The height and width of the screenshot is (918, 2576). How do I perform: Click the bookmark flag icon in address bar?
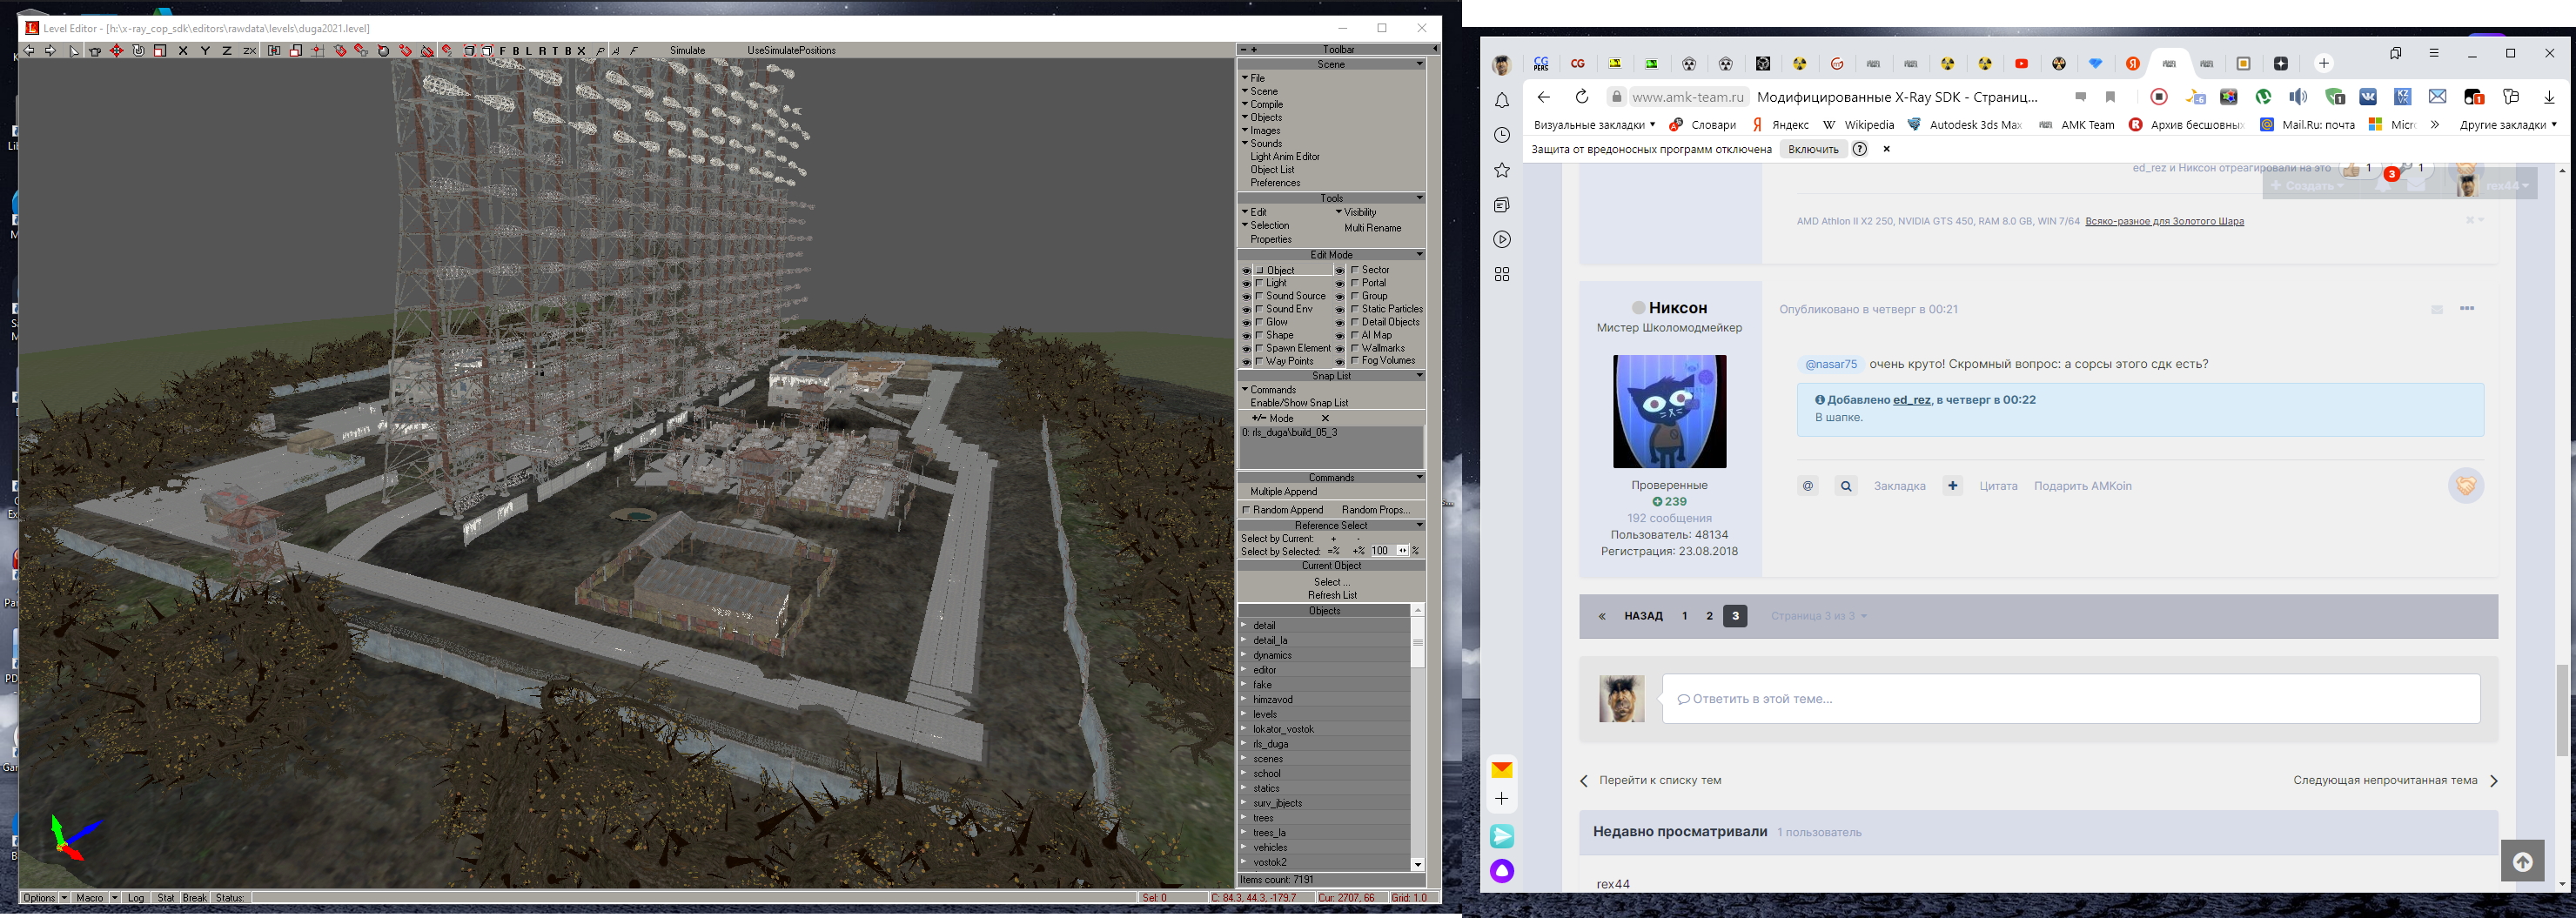pos(2110,97)
